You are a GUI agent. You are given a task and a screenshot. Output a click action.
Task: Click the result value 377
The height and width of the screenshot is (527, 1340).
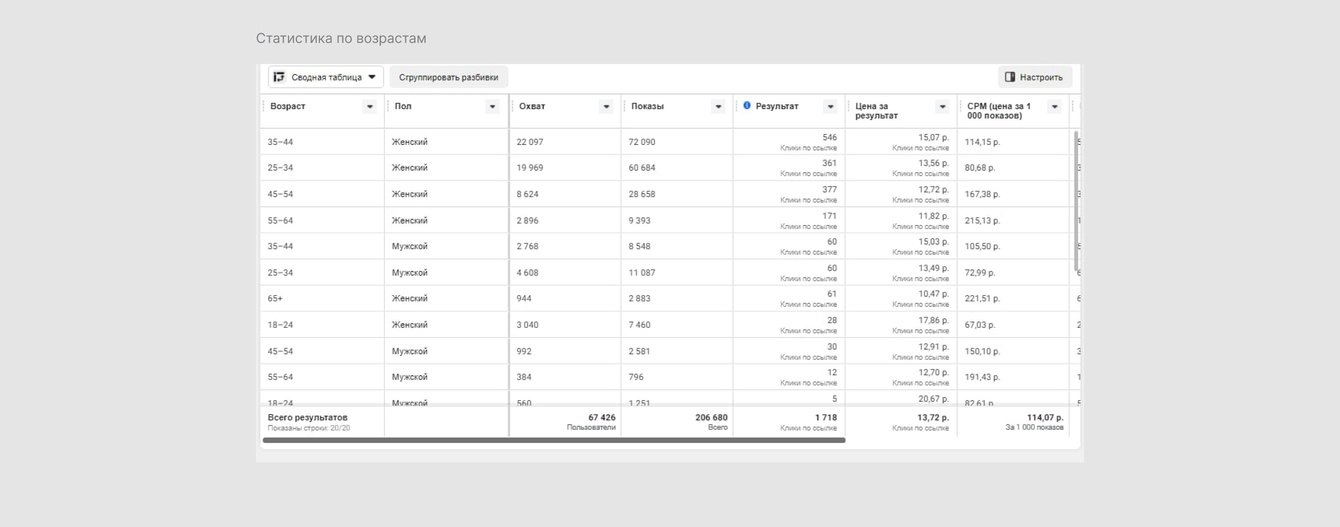829,189
